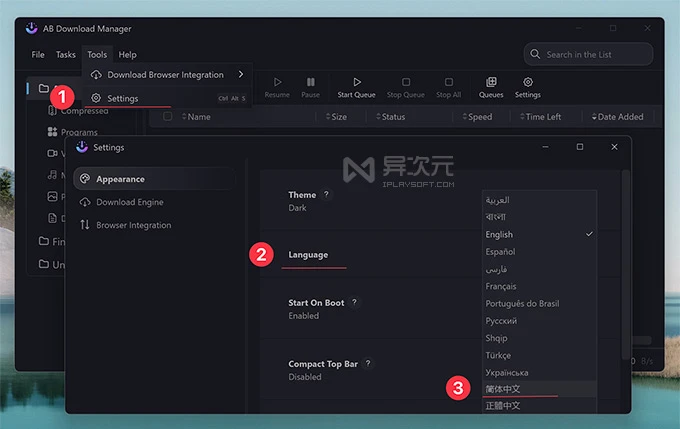
Task: Click the search magnifier icon
Action: point(535,54)
